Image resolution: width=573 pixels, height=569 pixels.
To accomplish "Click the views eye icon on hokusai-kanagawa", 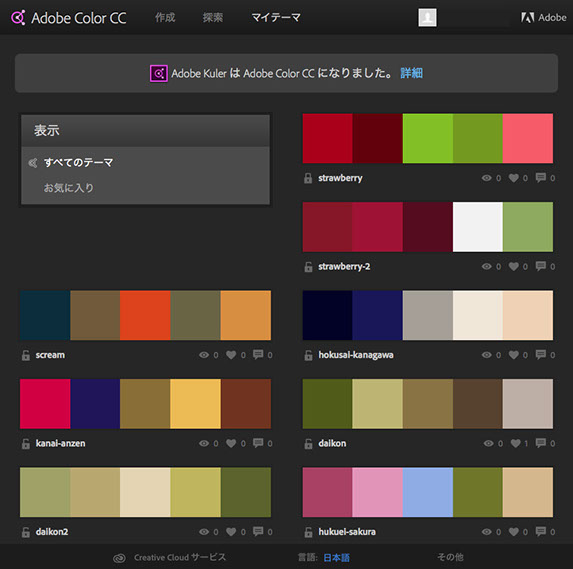I will tap(486, 355).
